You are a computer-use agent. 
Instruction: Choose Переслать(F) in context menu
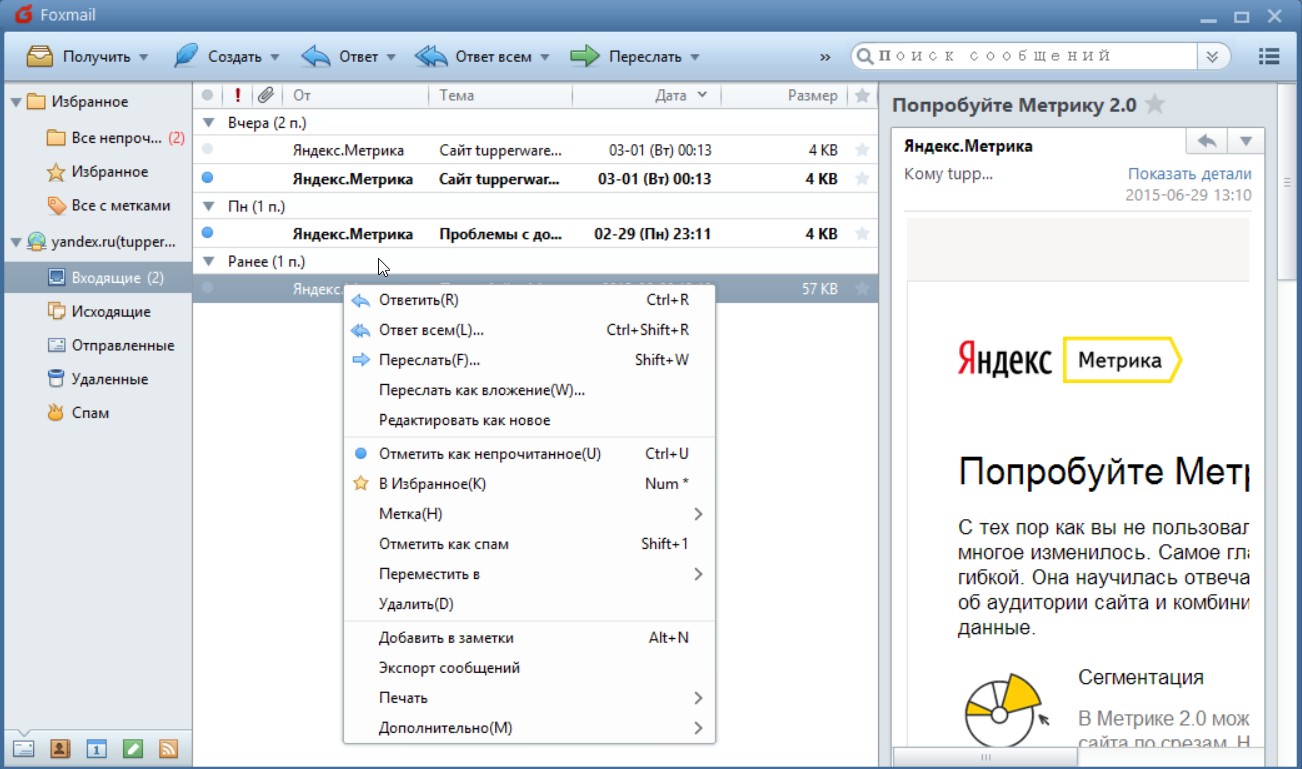click(x=530, y=360)
